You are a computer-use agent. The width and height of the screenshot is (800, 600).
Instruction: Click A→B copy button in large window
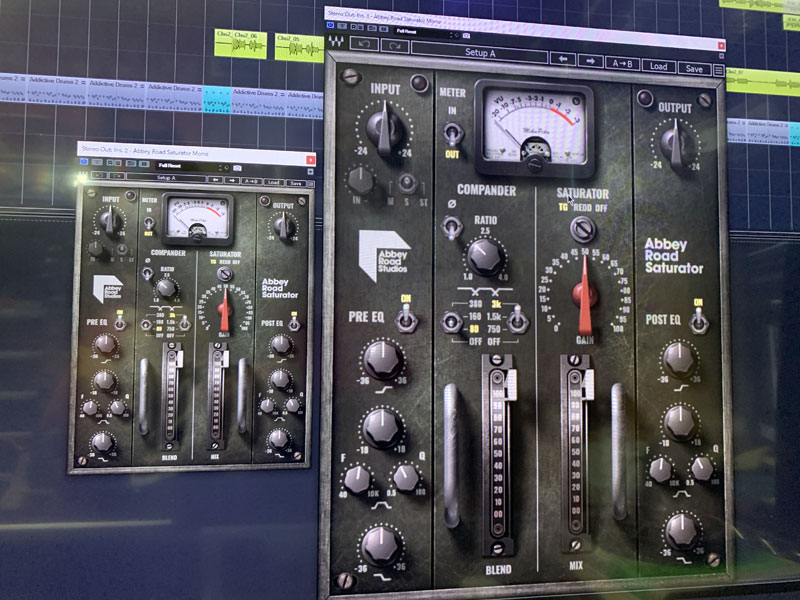pos(622,63)
